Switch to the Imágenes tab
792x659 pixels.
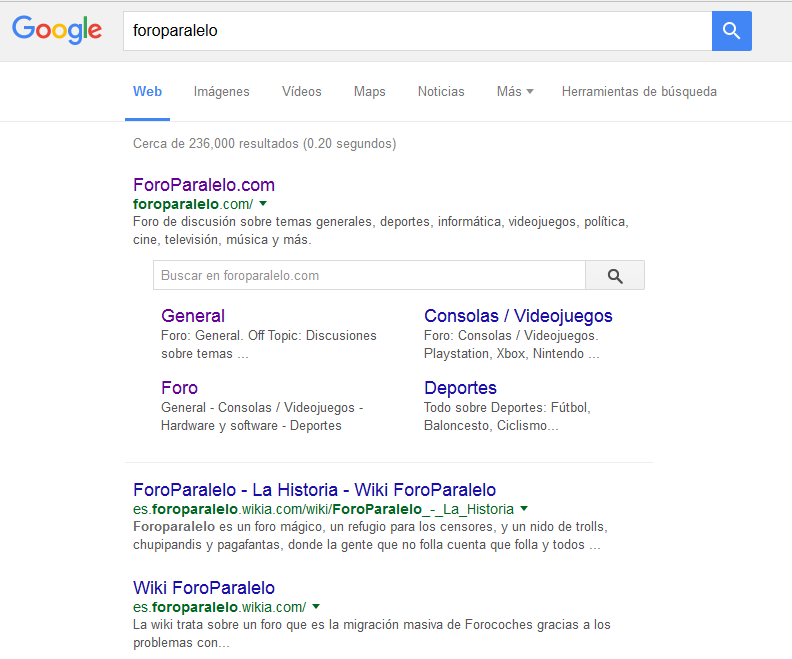[222, 92]
